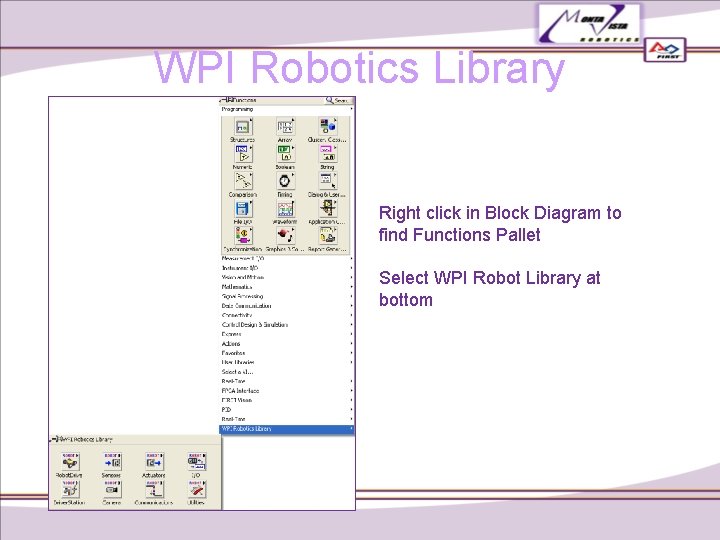Open the Data Communication category

click(287, 306)
